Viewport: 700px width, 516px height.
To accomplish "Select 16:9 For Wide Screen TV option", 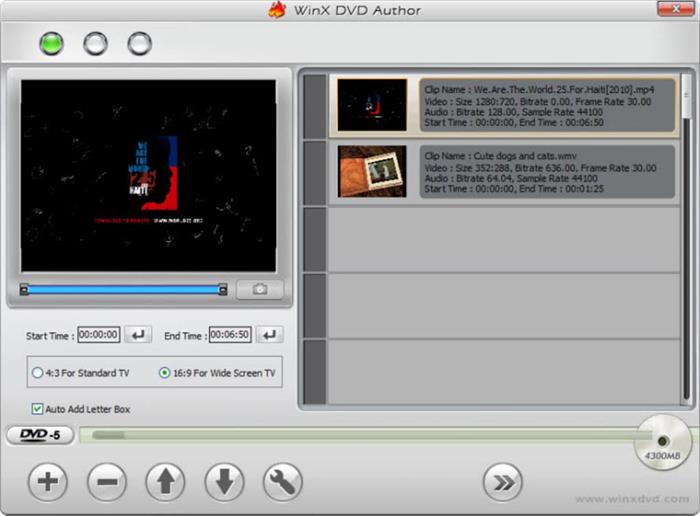I will point(217,373).
